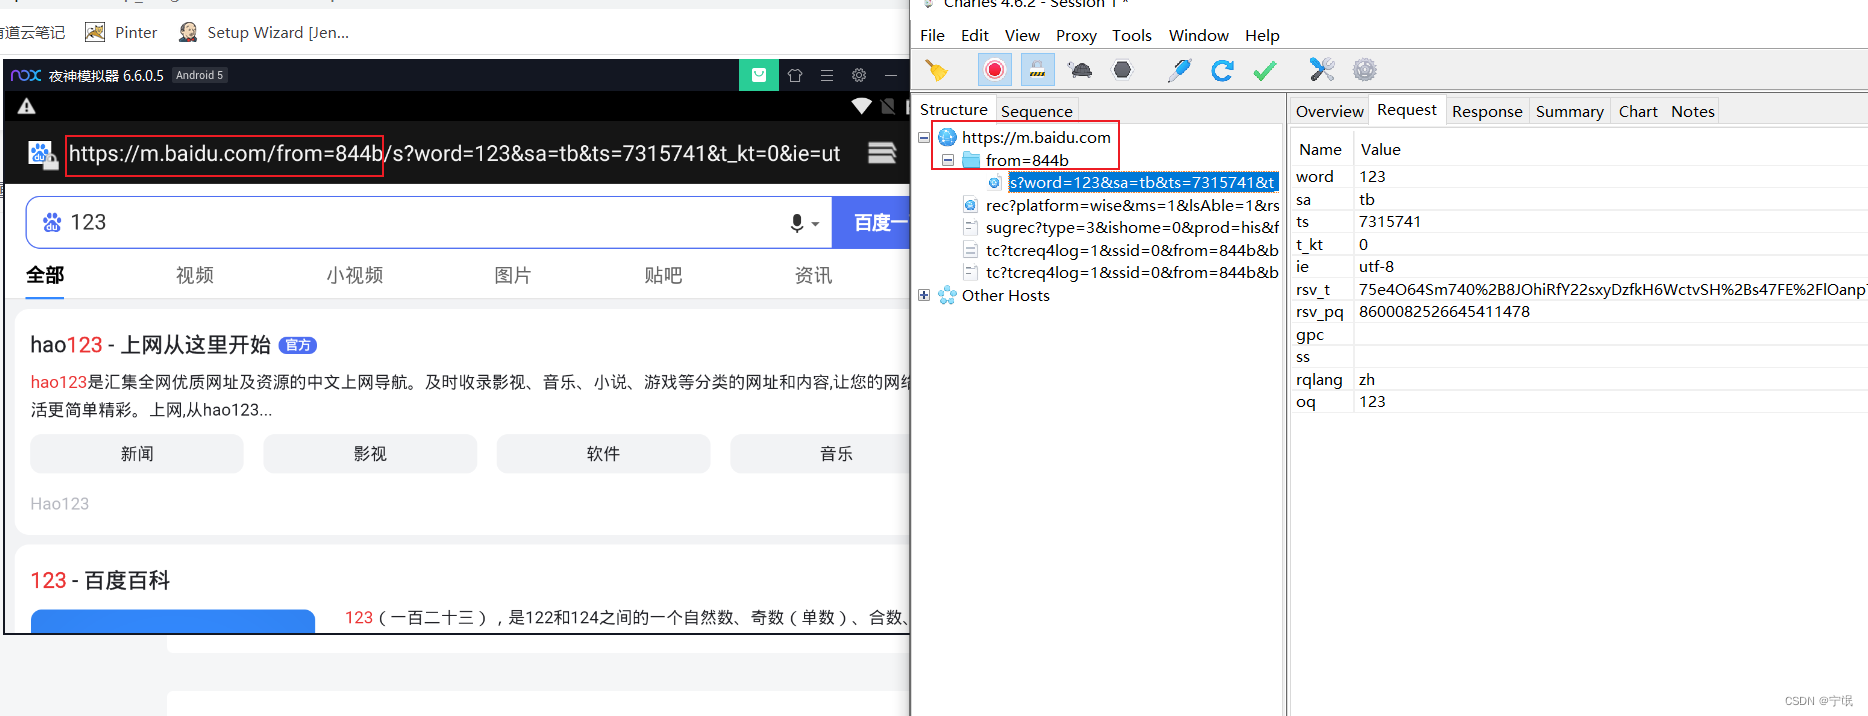
Task: Select the rsv_pq value 8600082526645411478
Action: tap(1444, 311)
